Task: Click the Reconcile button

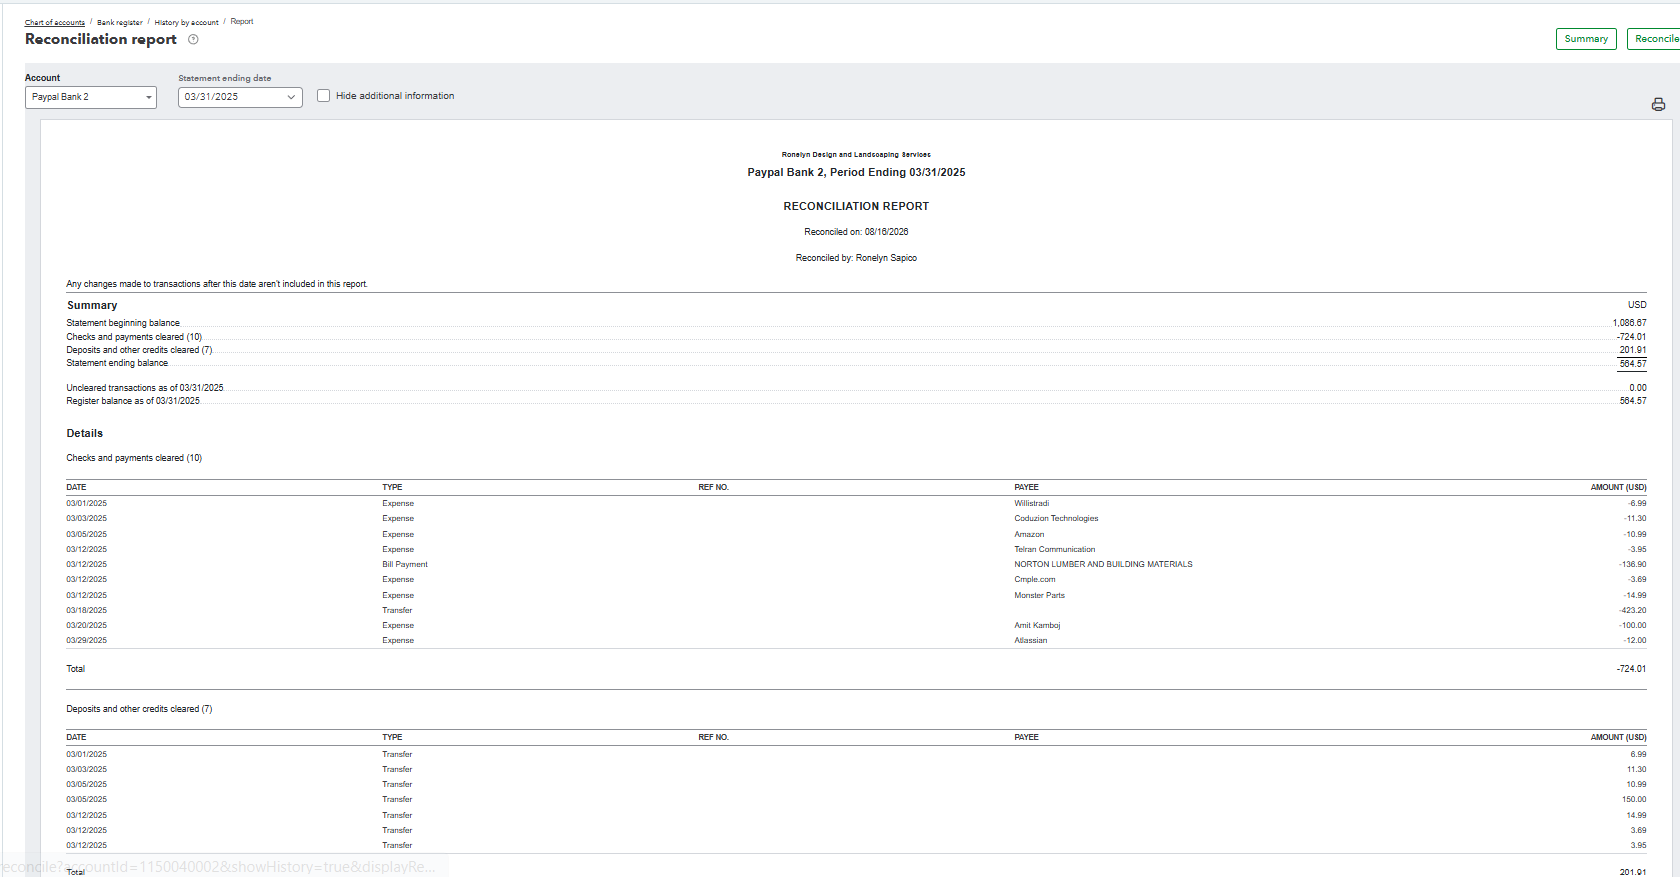Action: coord(1656,39)
